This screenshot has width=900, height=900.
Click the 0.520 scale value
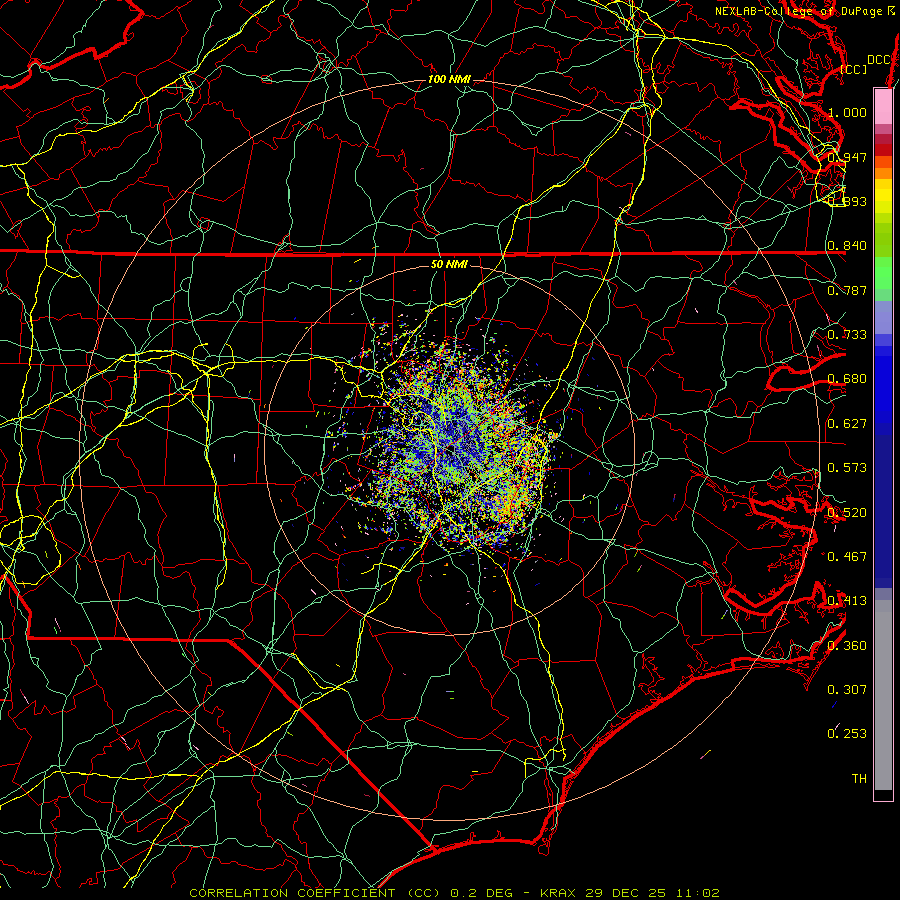coord(847,513)
